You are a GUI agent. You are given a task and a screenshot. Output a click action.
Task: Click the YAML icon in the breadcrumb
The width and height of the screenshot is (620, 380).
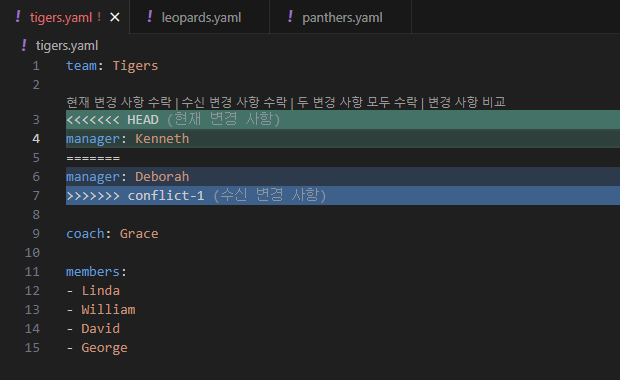24,45
